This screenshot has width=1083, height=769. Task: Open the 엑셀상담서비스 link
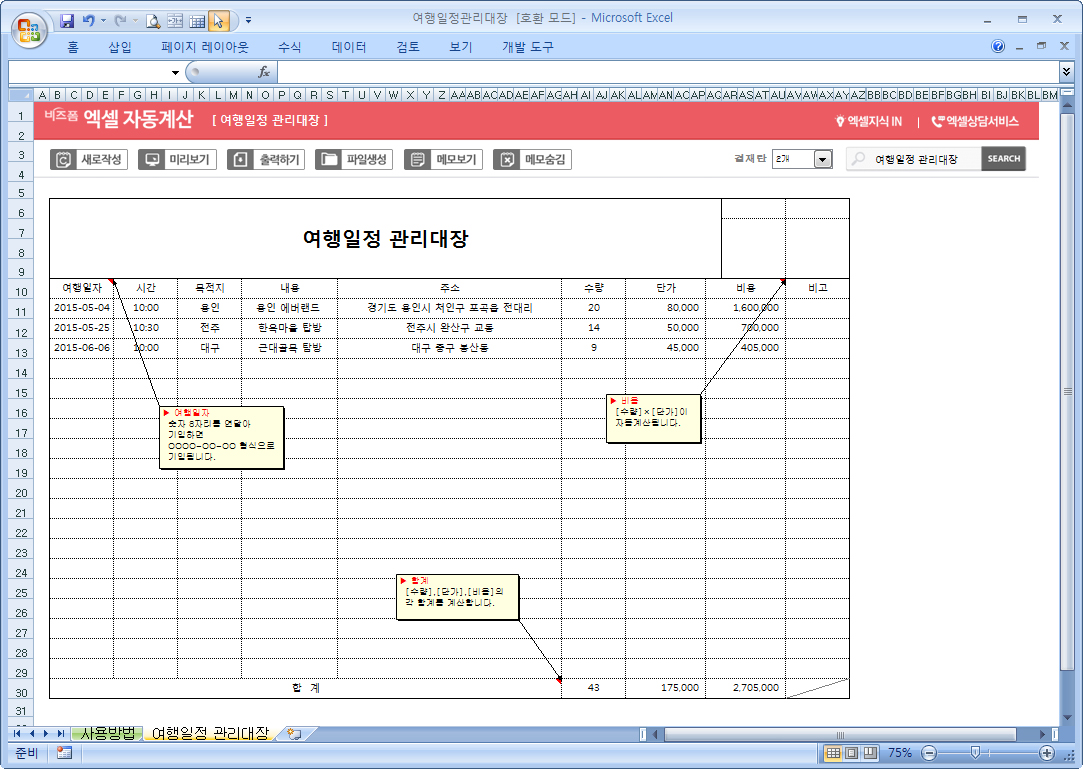pos(975,122)
